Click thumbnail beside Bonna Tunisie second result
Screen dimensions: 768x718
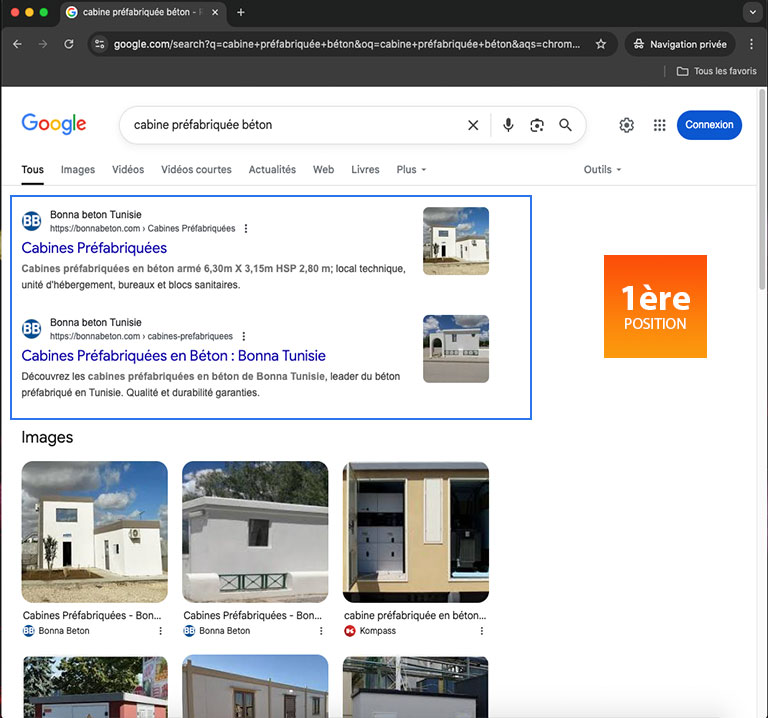click(x=456, y=349)
